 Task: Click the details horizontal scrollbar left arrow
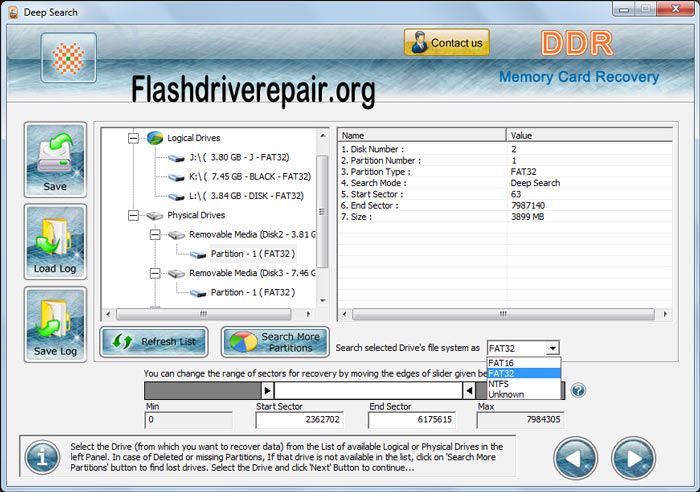tap(344, 314)
